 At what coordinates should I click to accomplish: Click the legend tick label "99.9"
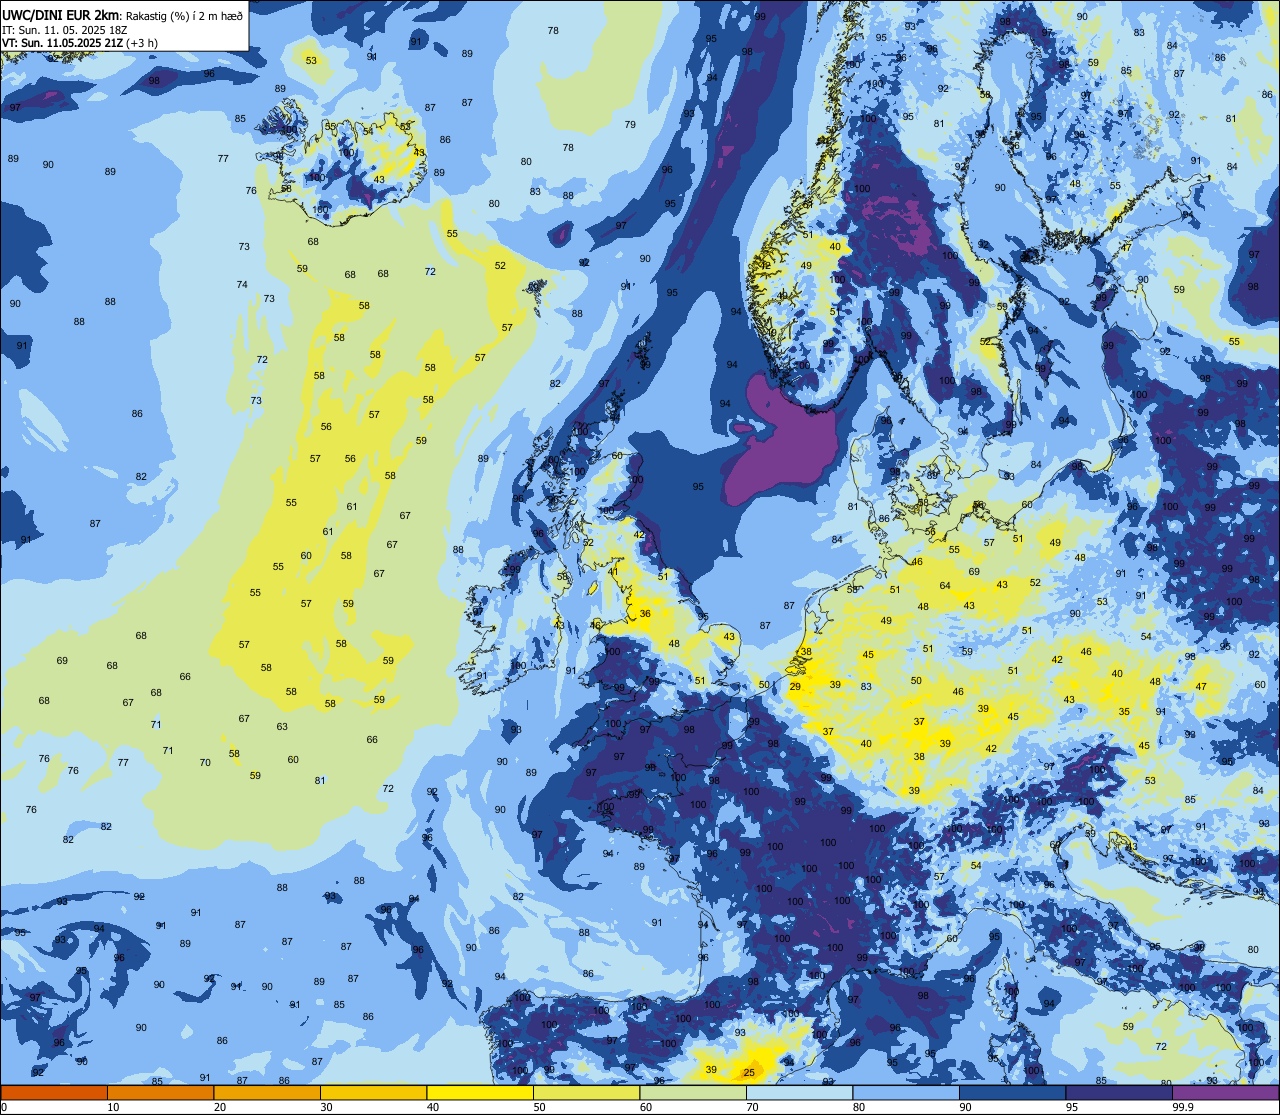pos(1183,1107)
